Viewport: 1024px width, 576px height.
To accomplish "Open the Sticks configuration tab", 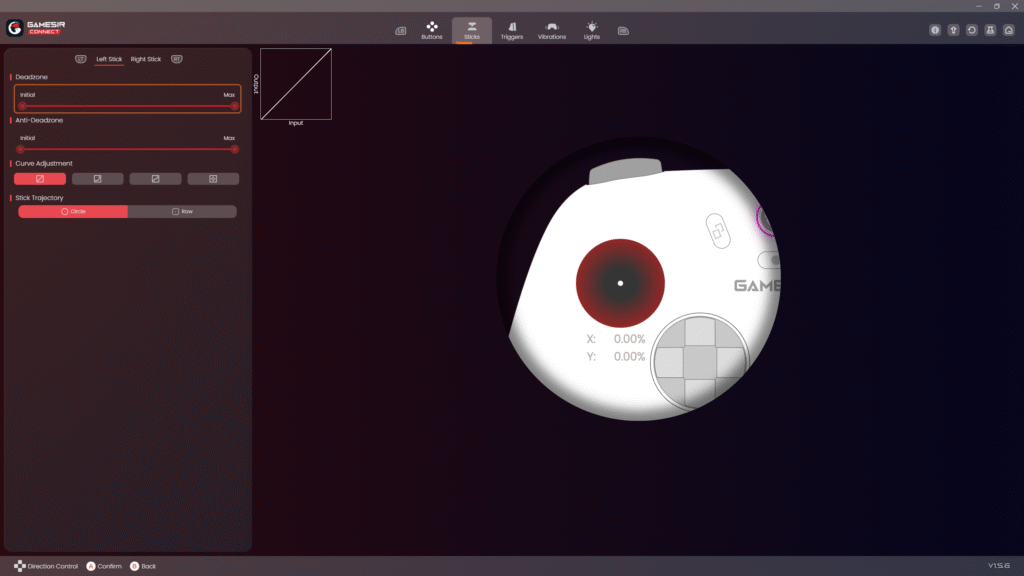I will click(x=472, y=31).
